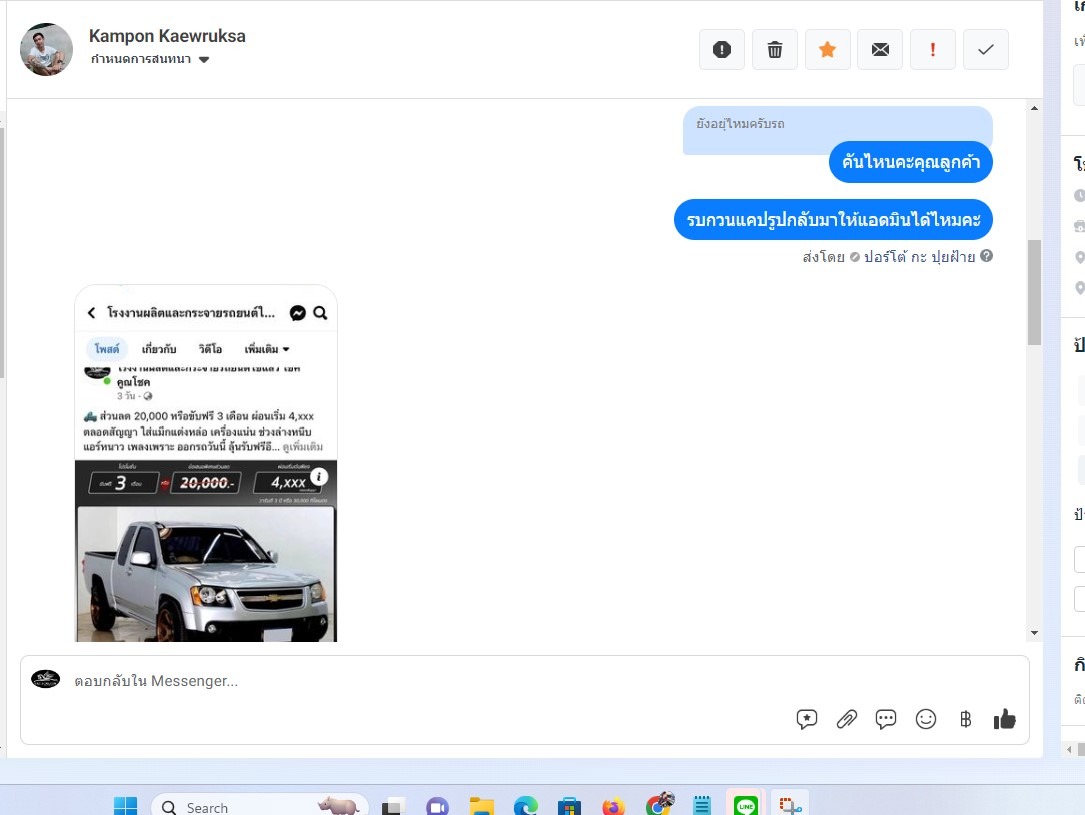Click scroll-up arrow of chat scrollbar
Screen dimensions: 1085x815
point(1034,108)
